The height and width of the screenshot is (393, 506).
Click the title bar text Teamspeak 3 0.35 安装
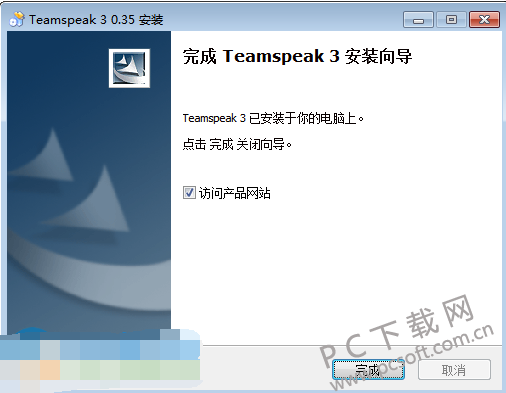[x=96, y=20]
